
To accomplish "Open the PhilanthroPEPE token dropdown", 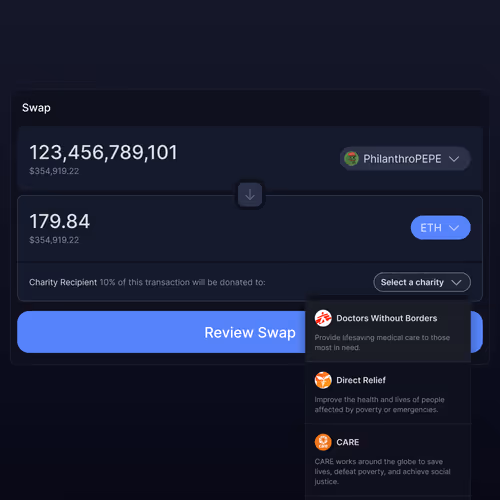I will pos(405,159).
